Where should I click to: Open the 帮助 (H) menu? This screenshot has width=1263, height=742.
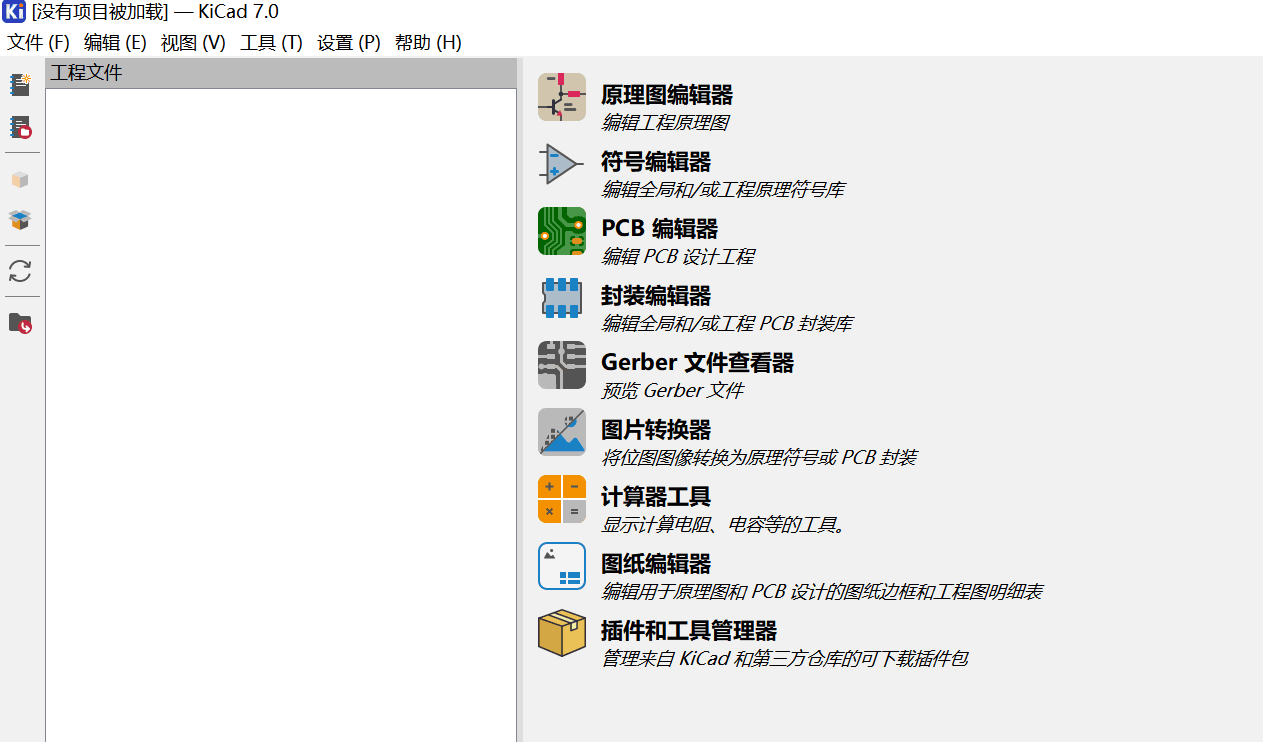tap(428, 43)
